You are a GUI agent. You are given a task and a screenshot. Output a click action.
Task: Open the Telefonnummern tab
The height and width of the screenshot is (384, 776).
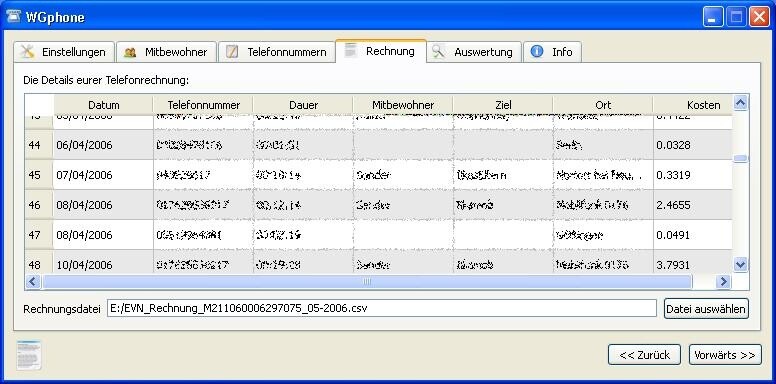[x=276, y=52]
